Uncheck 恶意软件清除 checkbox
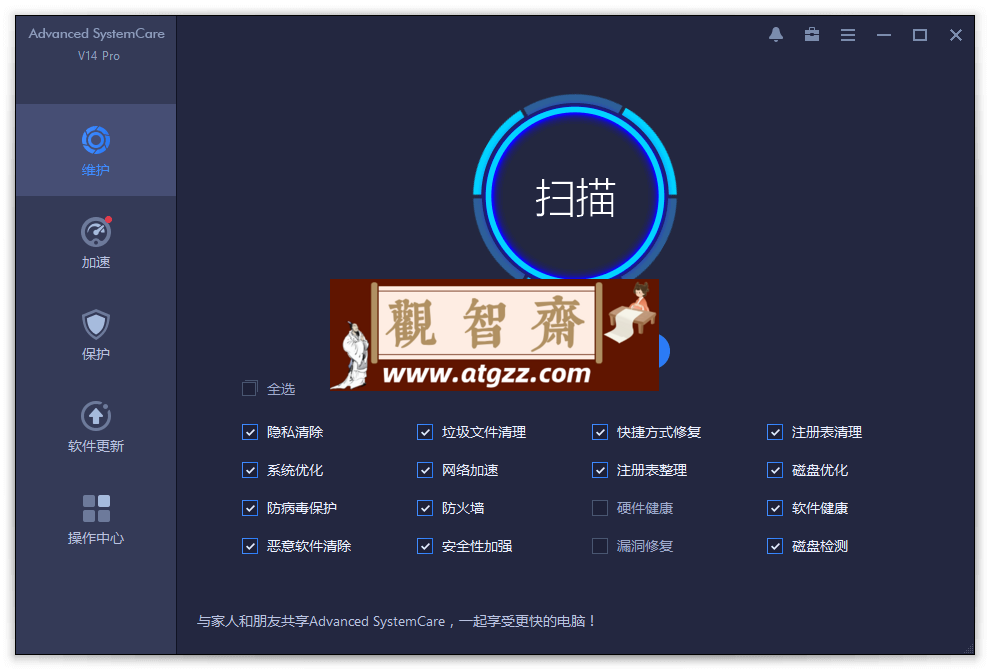990x670 pixels. 250,546
